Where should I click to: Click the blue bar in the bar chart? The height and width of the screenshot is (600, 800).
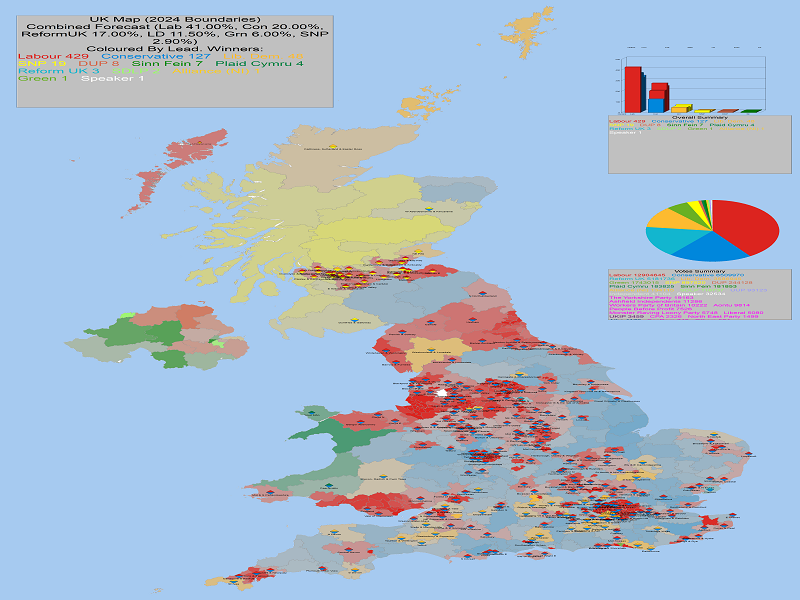click(x=656, y=106)
